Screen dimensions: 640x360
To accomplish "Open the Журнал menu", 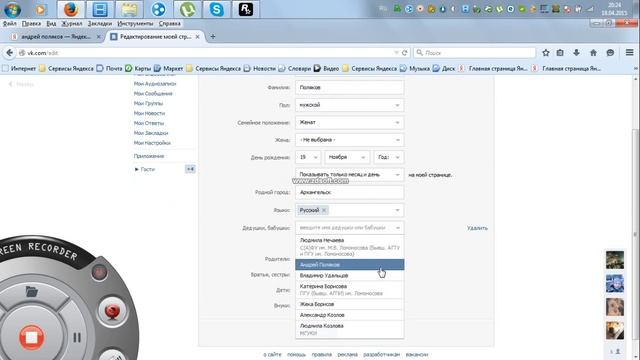I will pyautogui.click(x=72, y=24).
